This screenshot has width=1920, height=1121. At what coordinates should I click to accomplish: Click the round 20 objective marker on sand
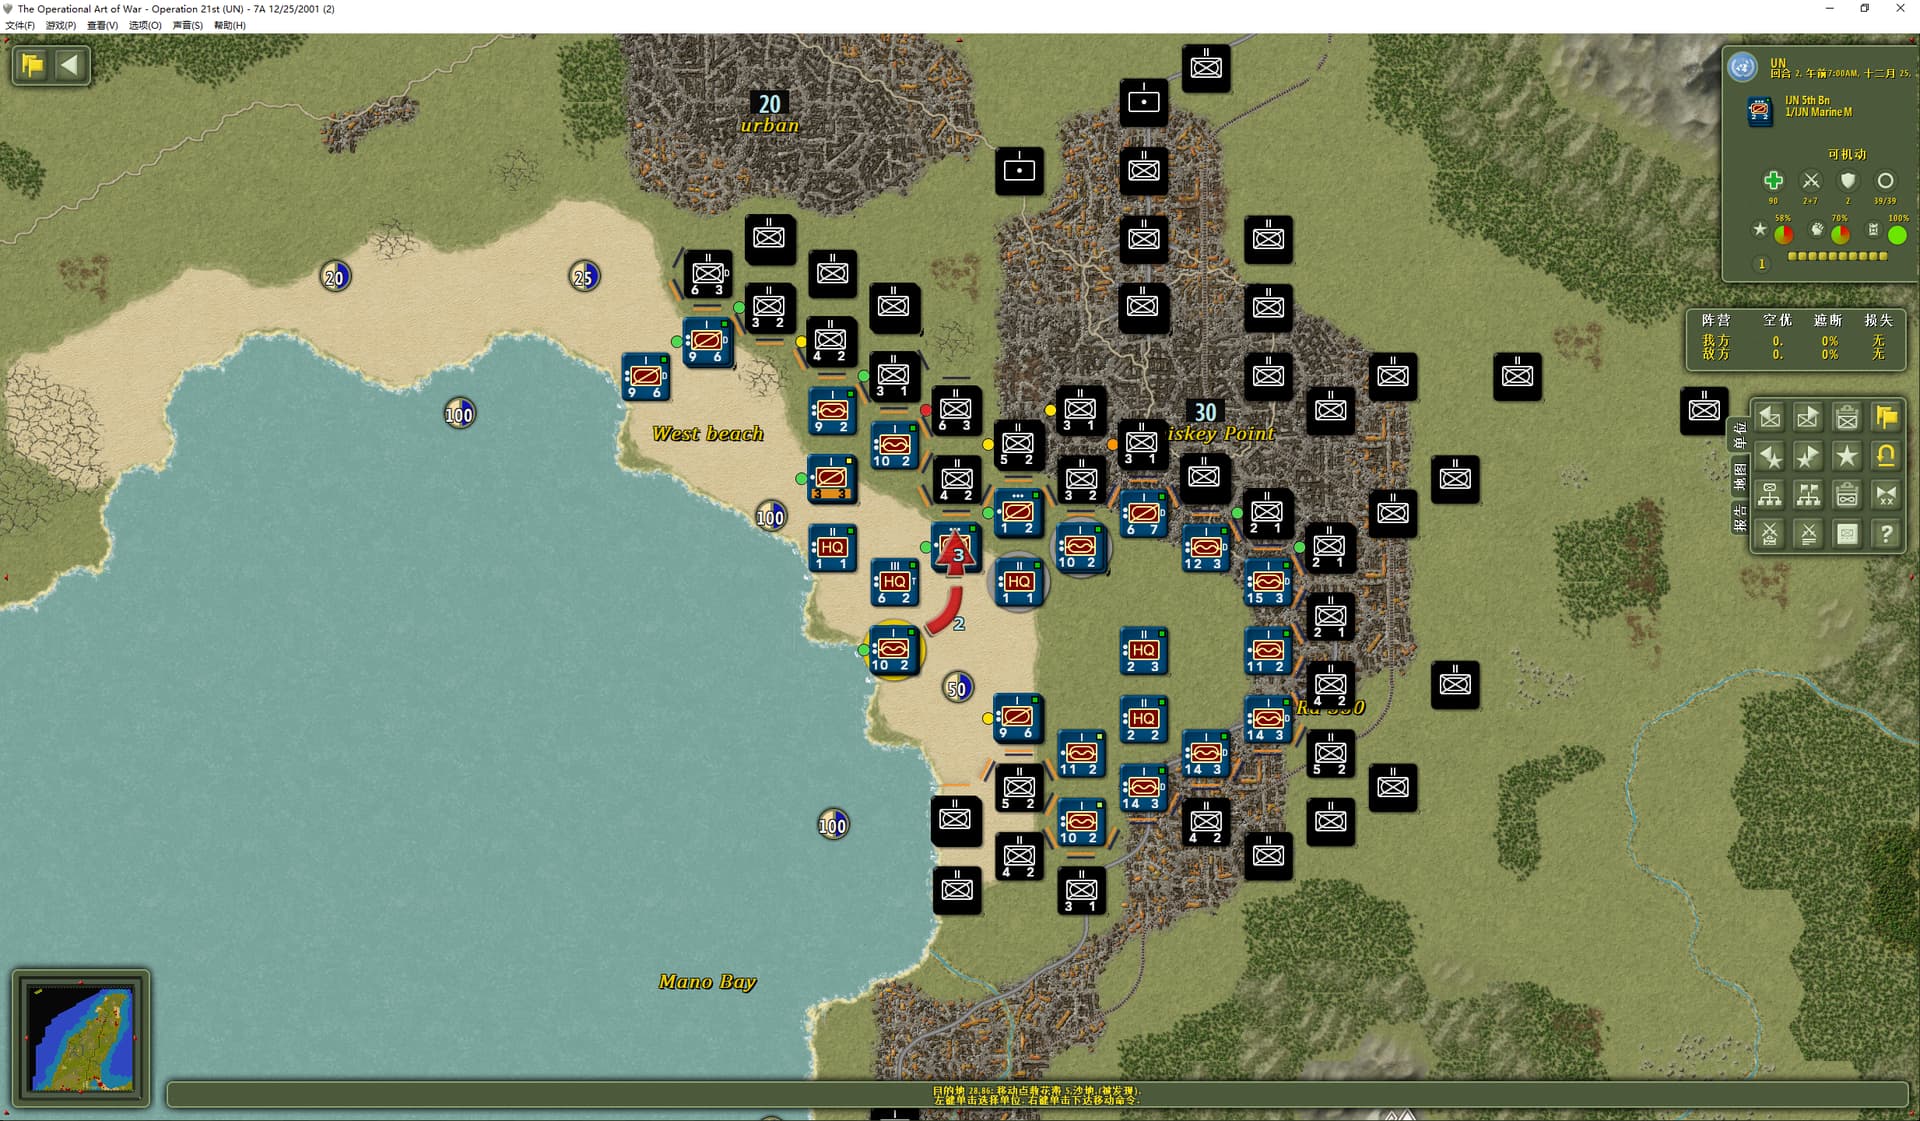[335, 277]
